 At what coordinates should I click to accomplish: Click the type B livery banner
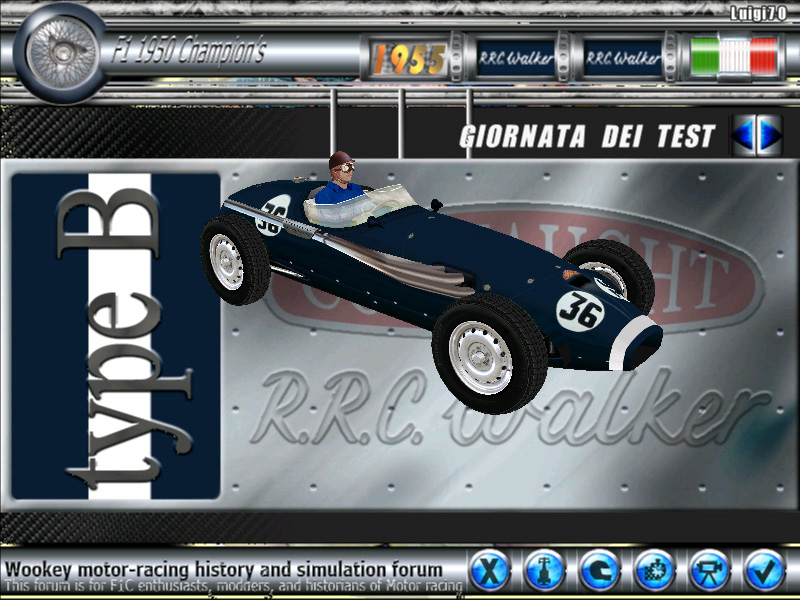coord(116,336)
